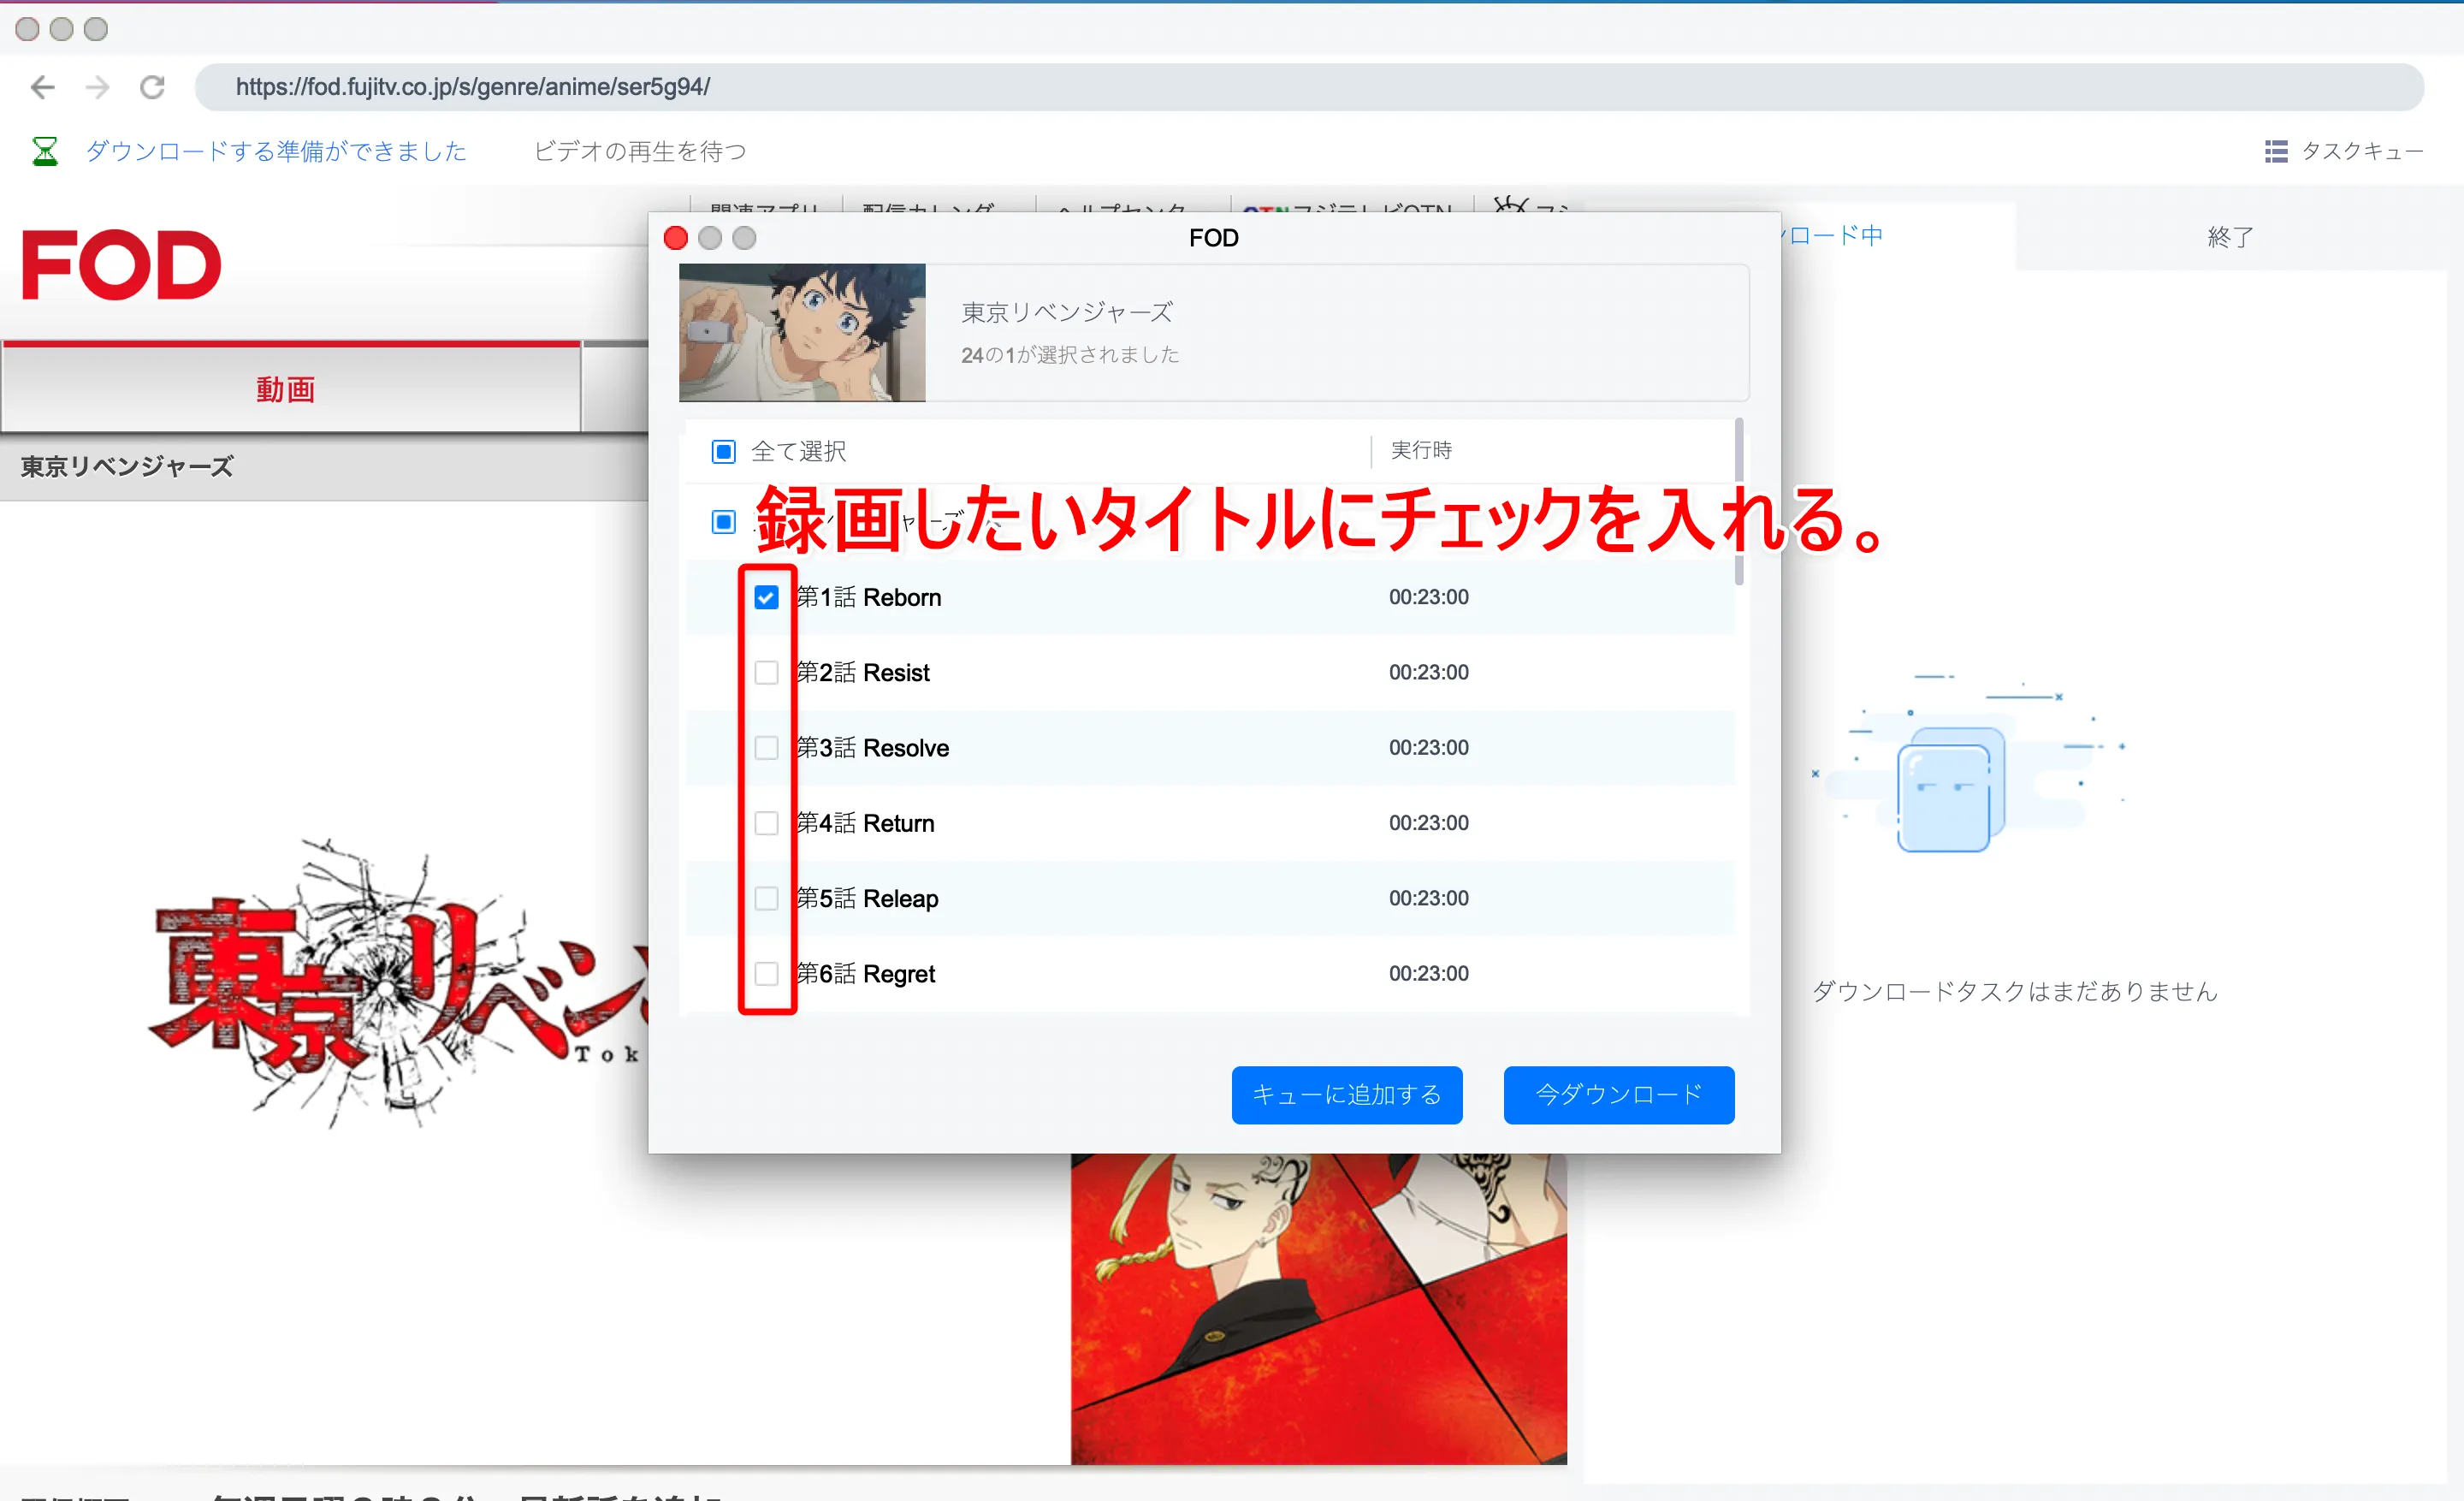
Task: Check episode 第3話 Resolve
Action: (766, 748)
